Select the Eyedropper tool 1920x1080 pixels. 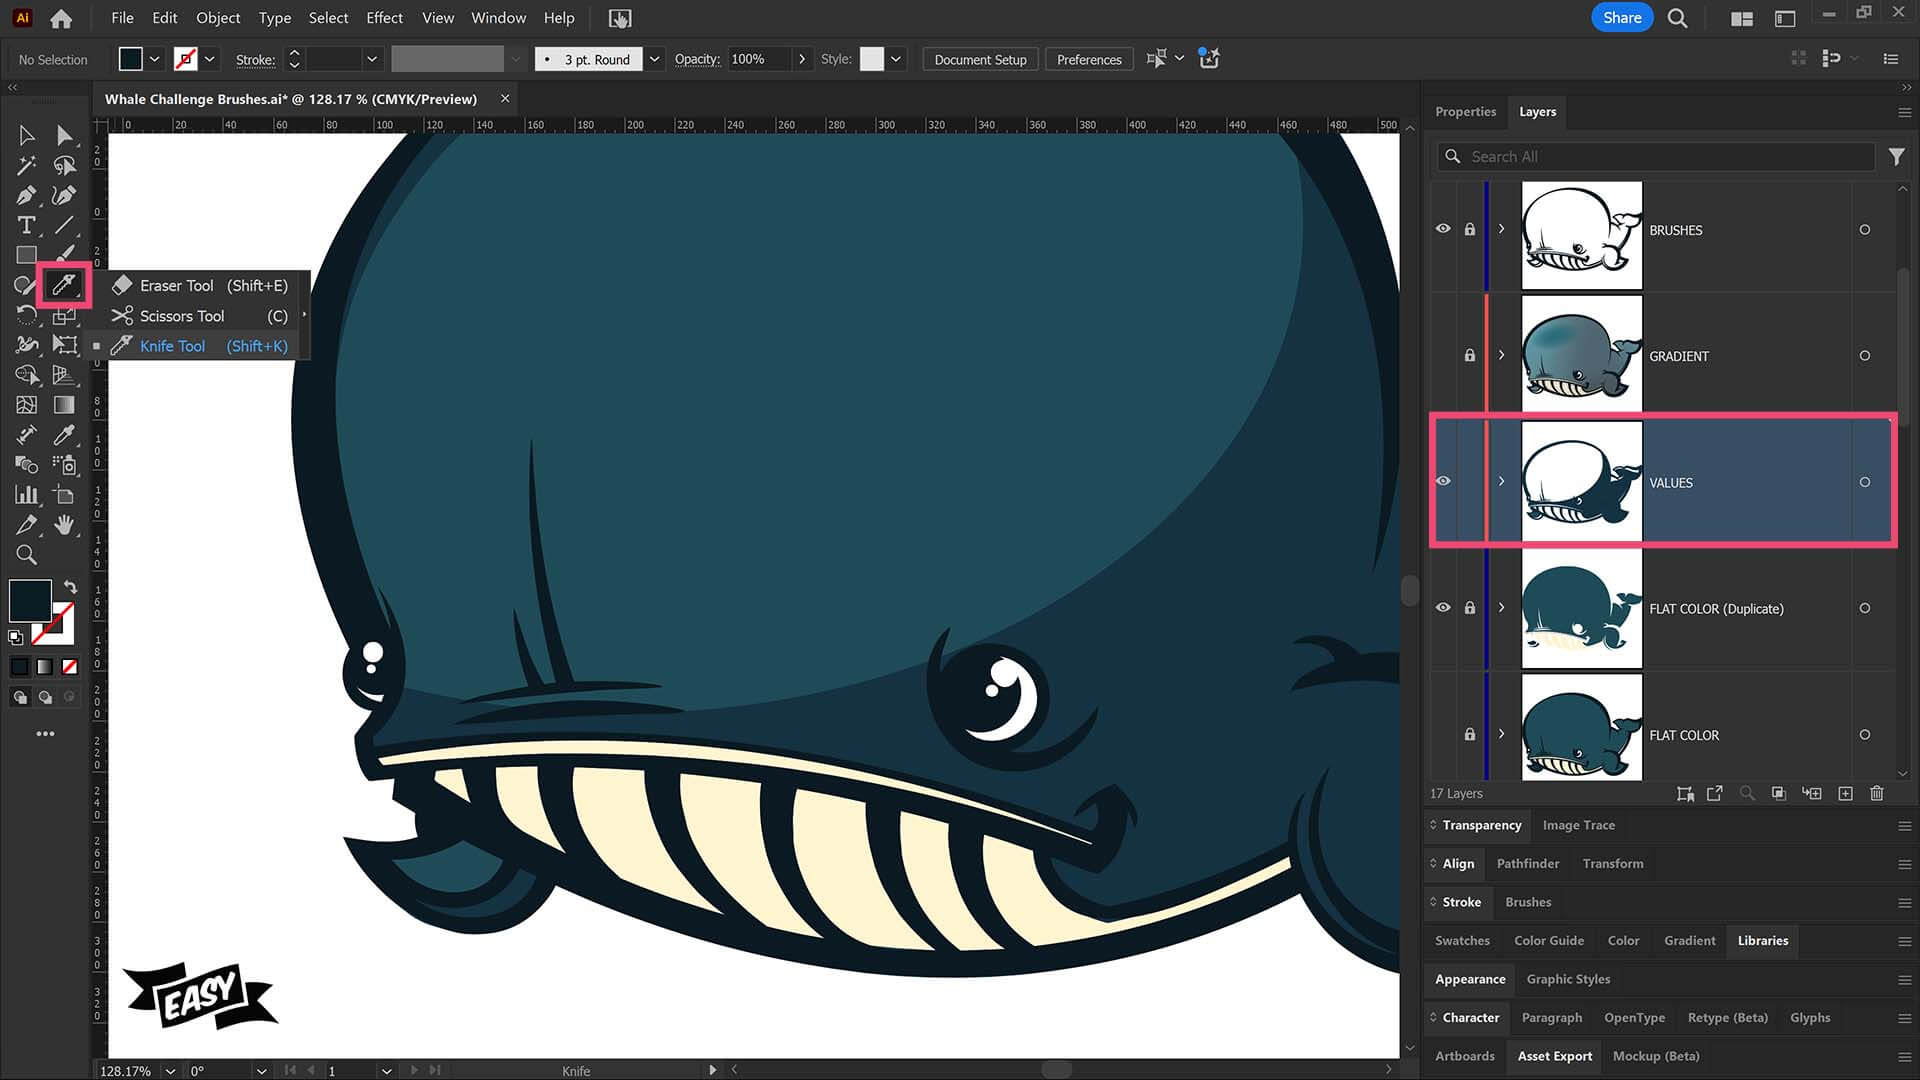tap(65, 435)
